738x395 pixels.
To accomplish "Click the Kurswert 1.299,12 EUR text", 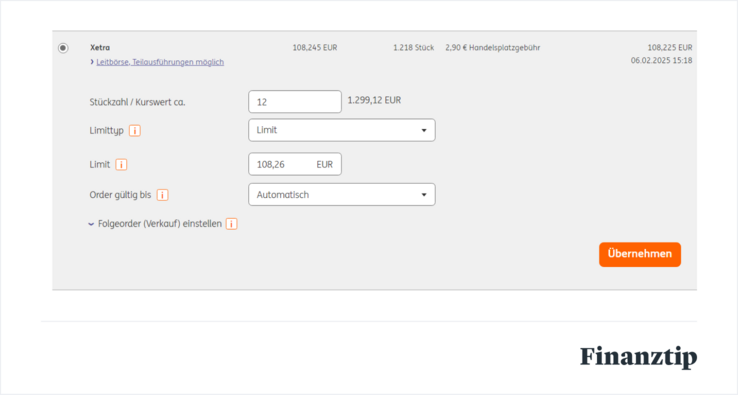I will (x=374, y=100).
